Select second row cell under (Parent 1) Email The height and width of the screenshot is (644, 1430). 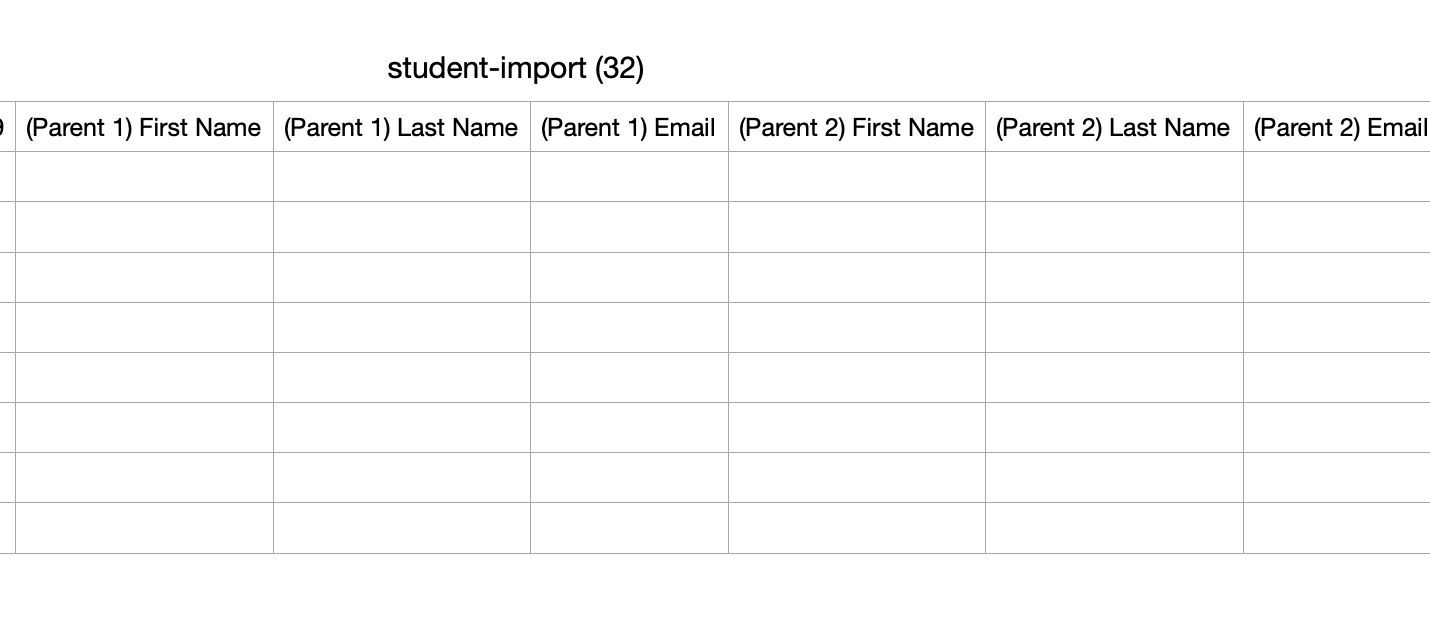tap(629, 227)
